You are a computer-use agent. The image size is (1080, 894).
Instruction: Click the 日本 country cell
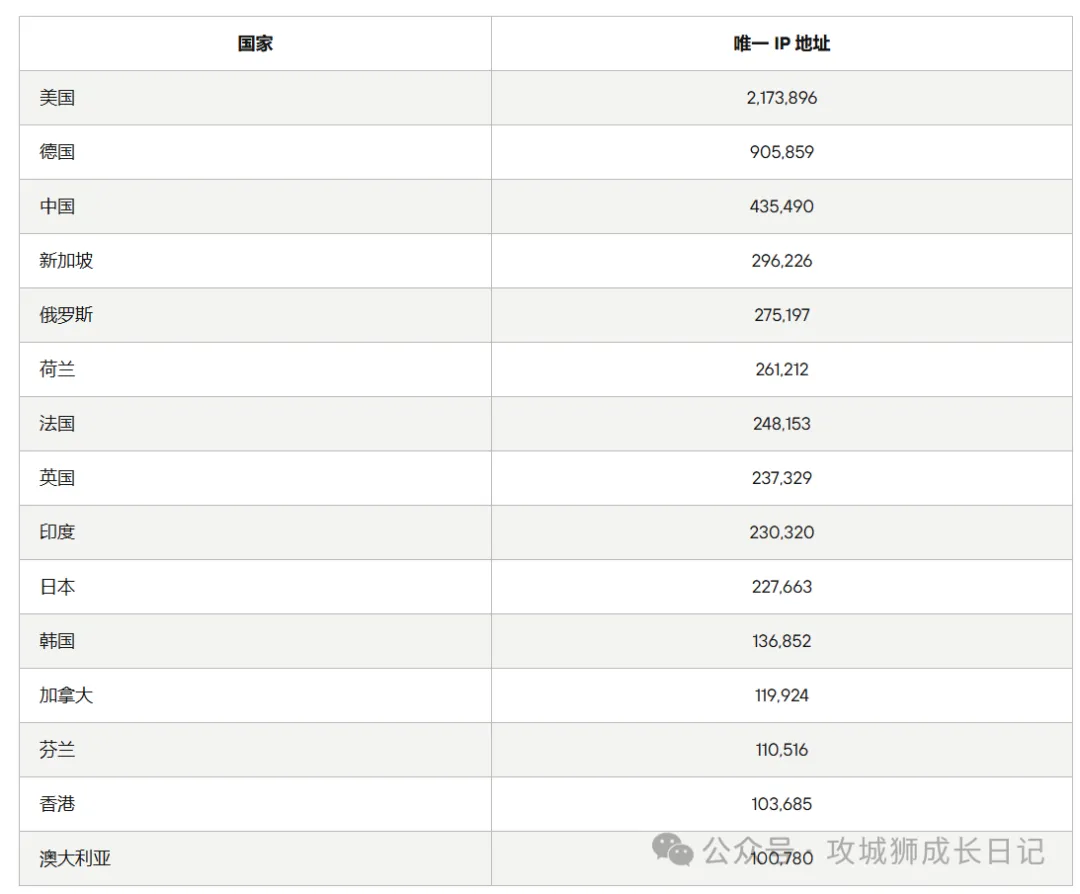point(57,587)
